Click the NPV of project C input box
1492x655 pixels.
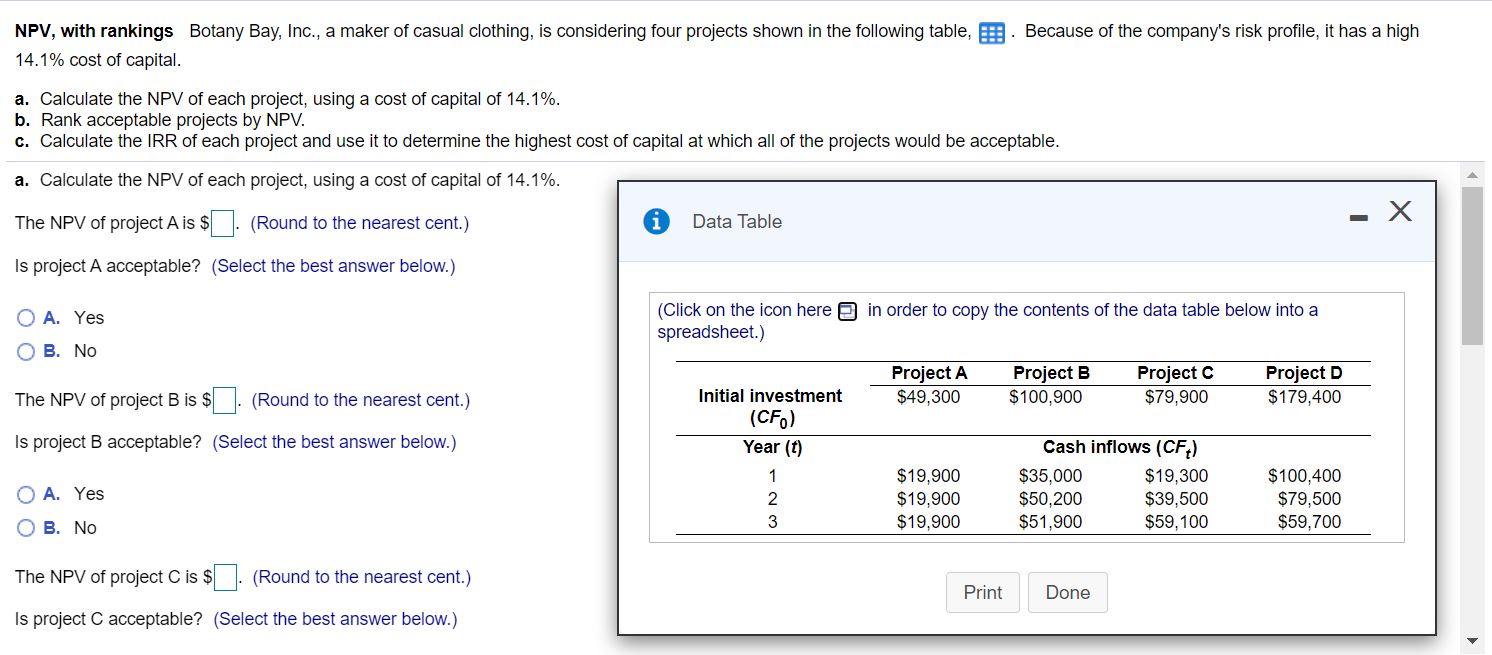coord(225,577)
